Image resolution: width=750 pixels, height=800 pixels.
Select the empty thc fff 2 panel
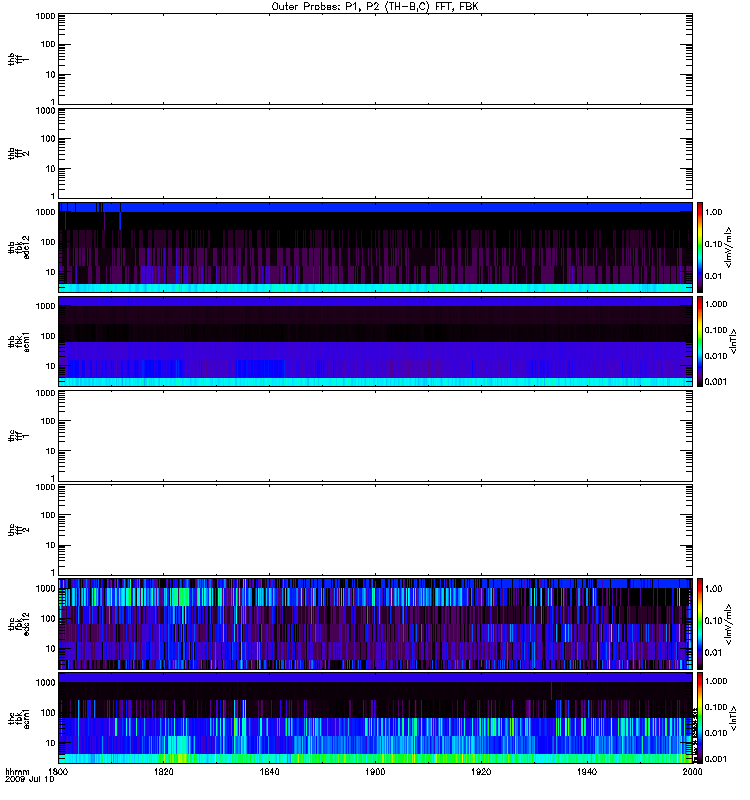pos(375,530)
